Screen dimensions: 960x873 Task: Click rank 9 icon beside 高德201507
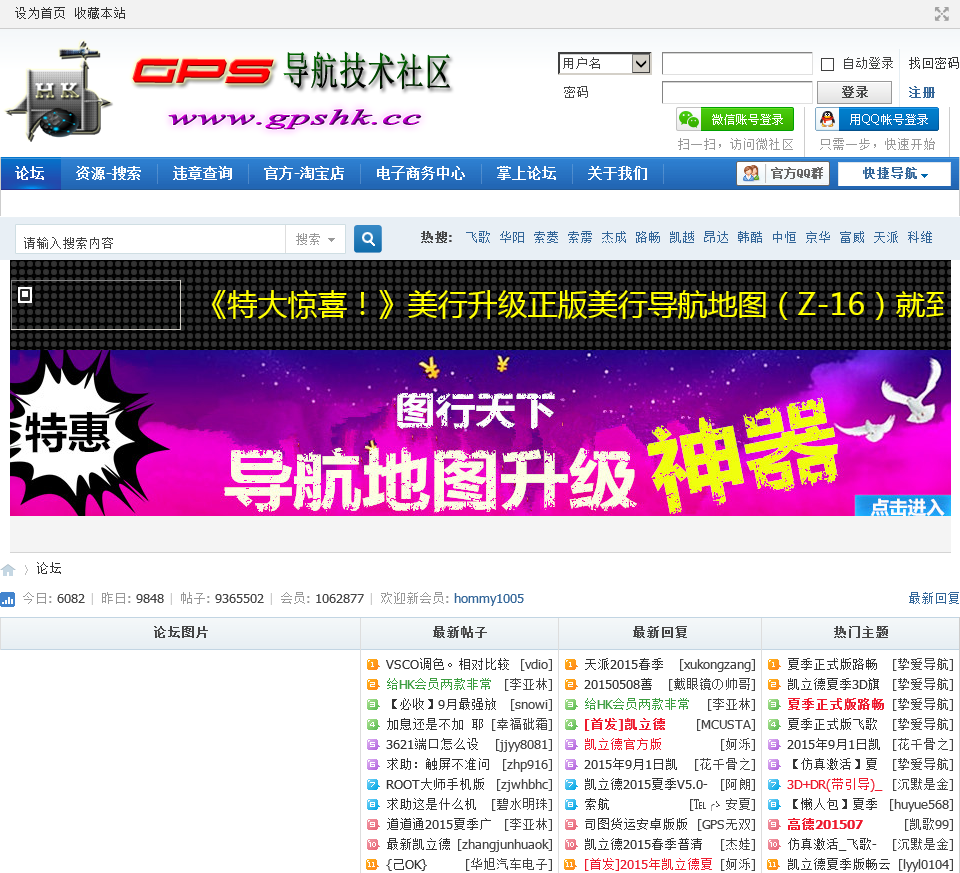pos(774,825)
